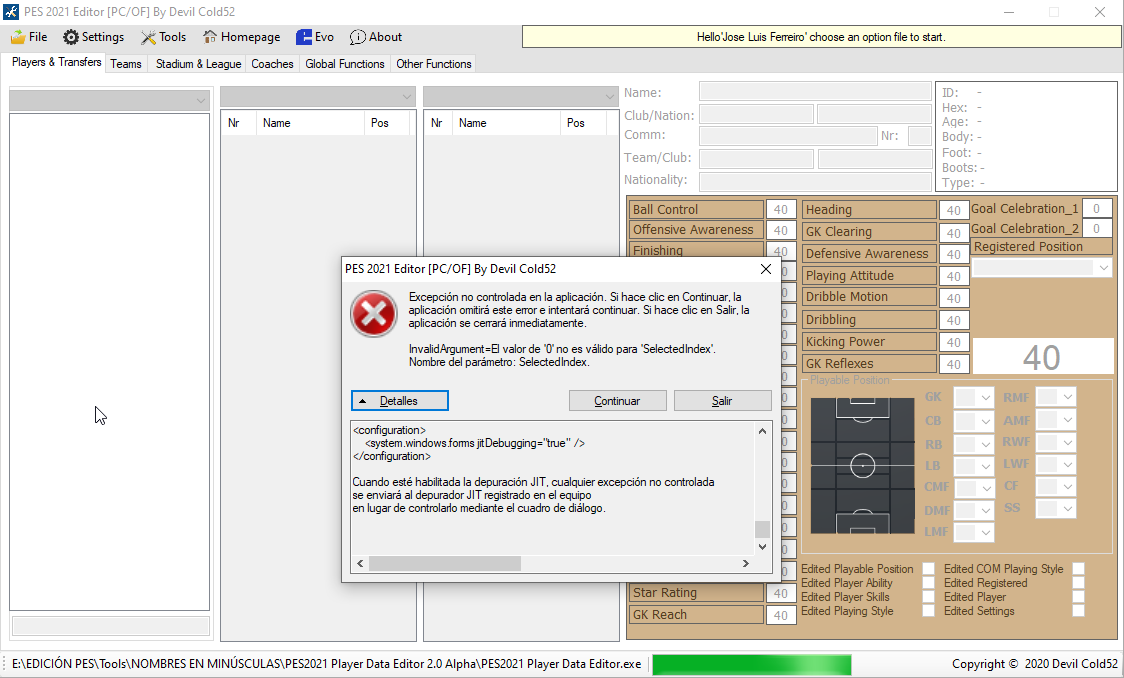Open the Stadium & League tab
1124x678 pixels.
199,64
